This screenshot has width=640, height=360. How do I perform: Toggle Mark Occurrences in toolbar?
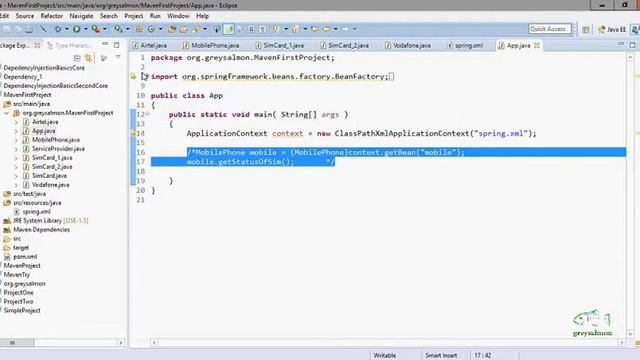229,29
